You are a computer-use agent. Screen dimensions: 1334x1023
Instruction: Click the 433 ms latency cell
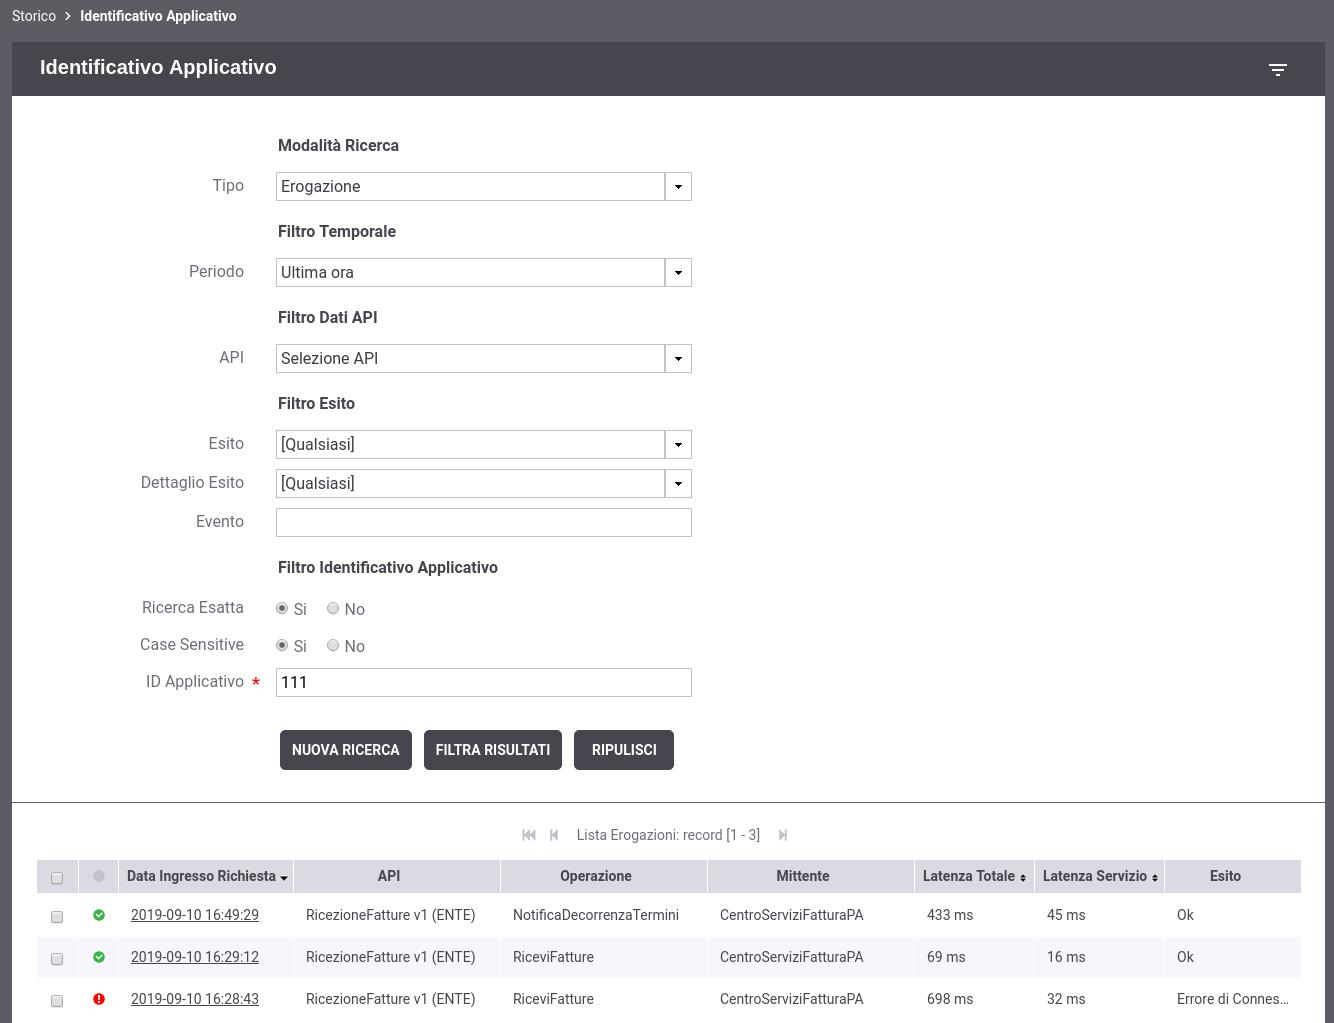[x=950, y=915]
